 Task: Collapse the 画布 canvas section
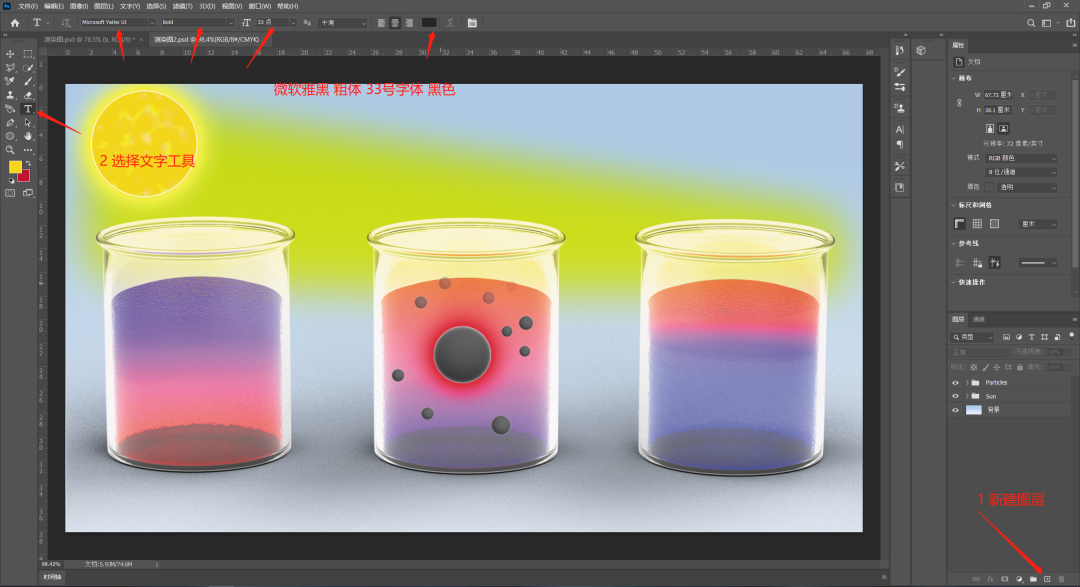coord(954,78)
